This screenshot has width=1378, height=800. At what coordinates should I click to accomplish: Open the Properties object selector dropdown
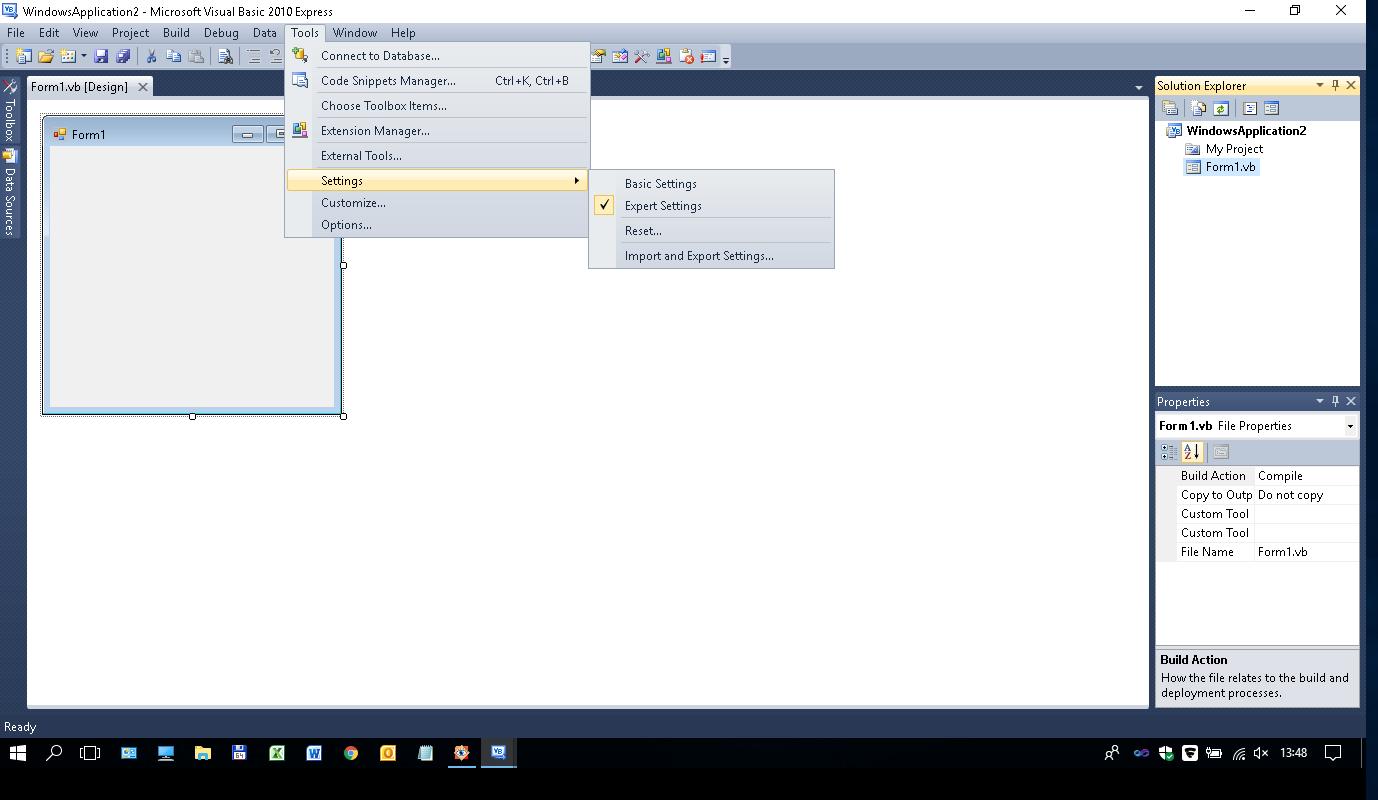pos(1349,426)
